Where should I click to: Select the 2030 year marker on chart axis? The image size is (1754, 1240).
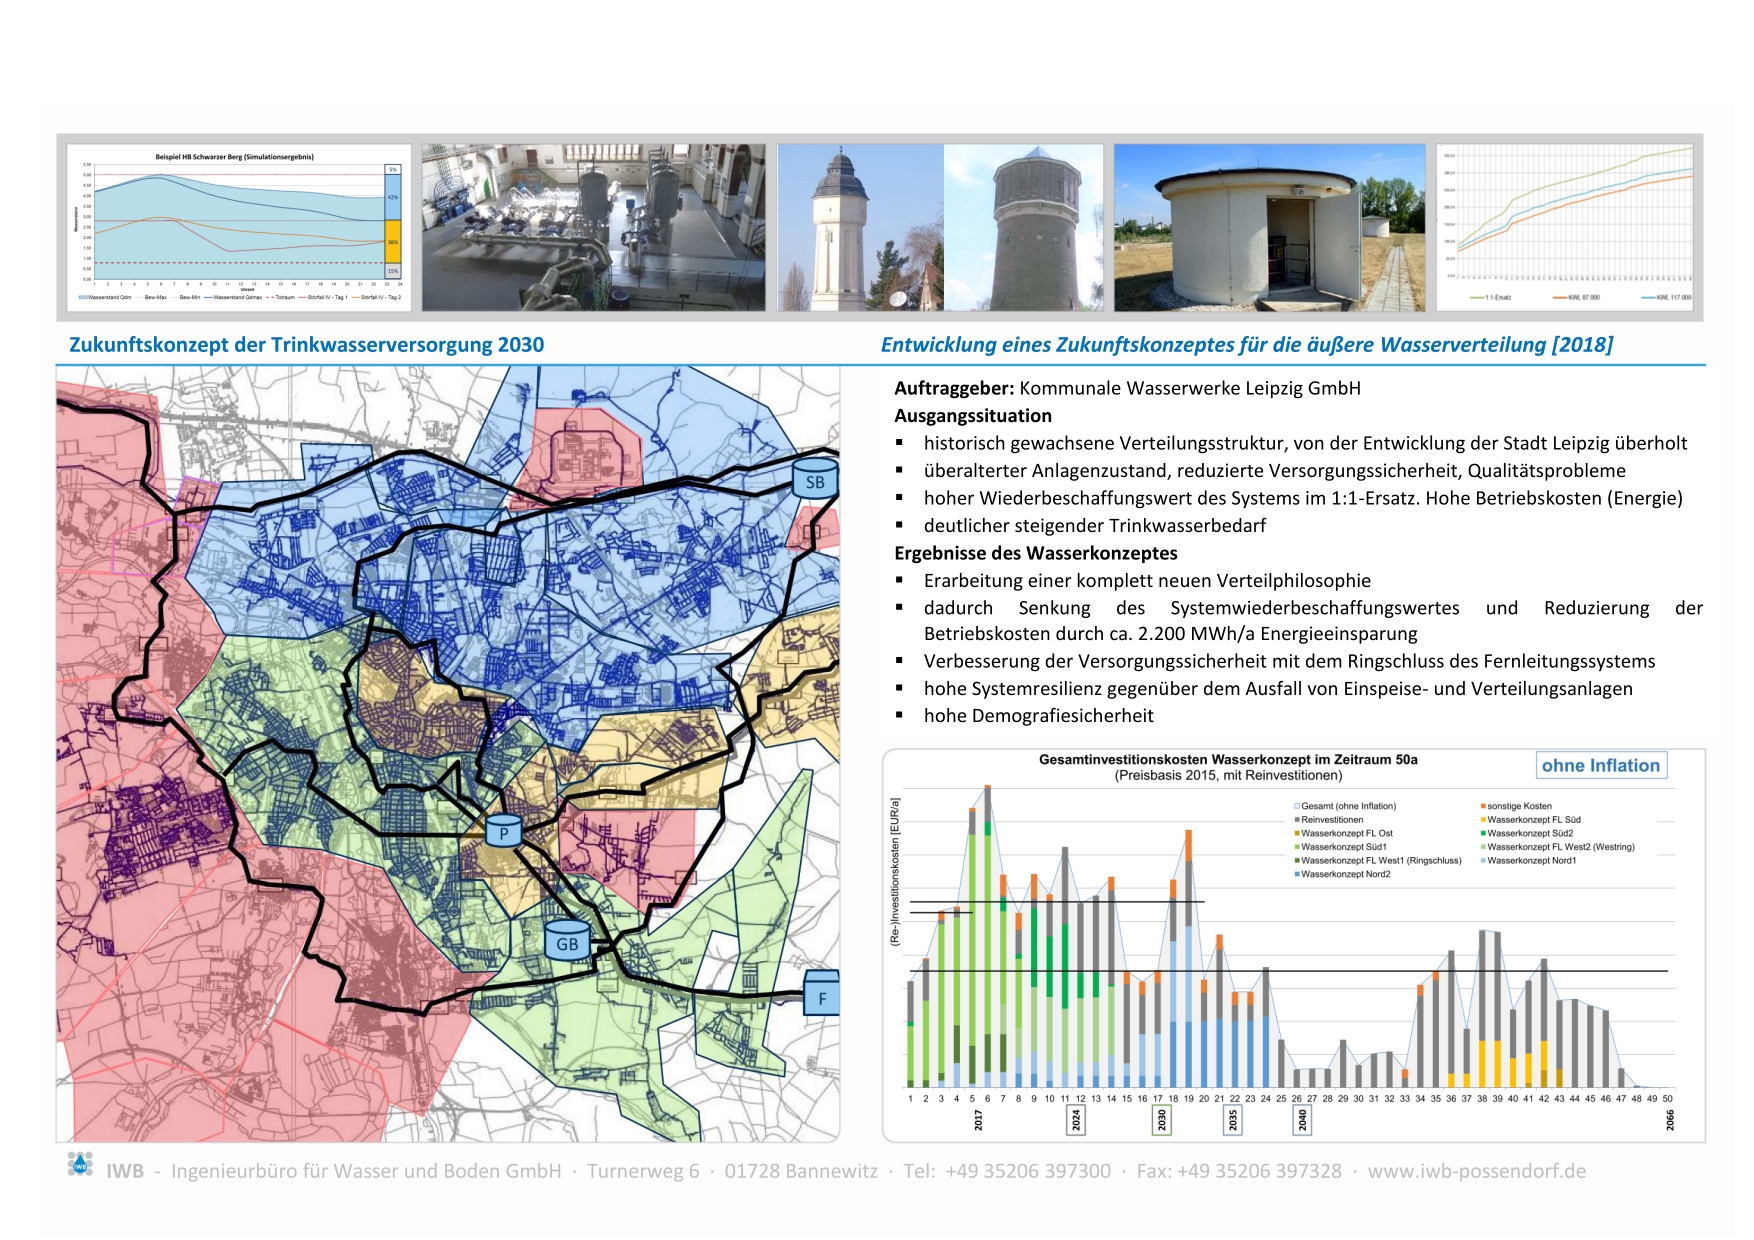[1161, 1120]
